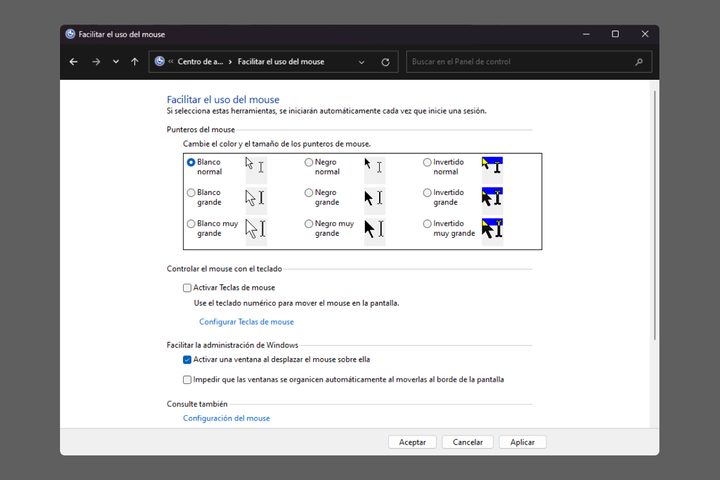
Task: Go up one level with Up arrow
Action: pos(135,62)
